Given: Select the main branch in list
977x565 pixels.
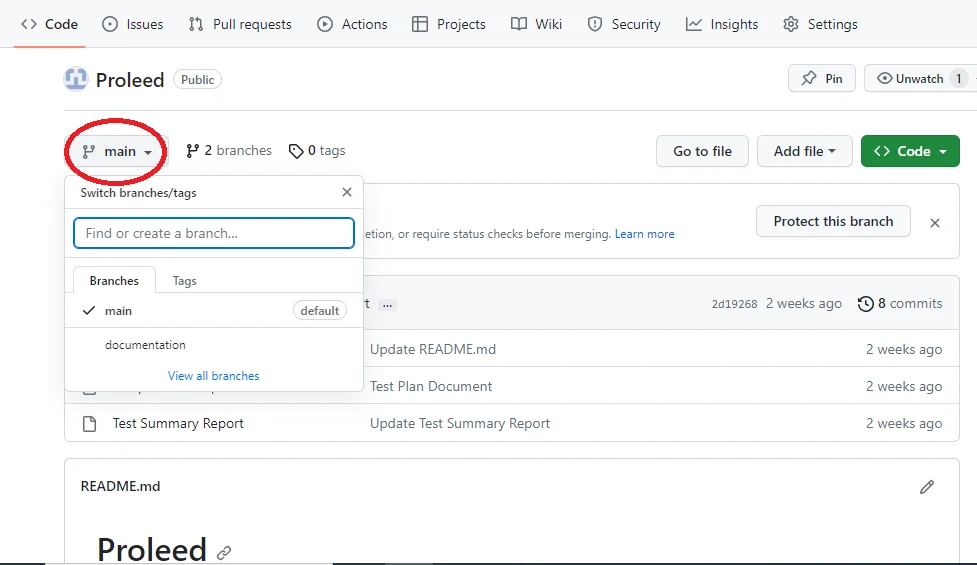Looking at the screenshot, I should pos(214,310).
